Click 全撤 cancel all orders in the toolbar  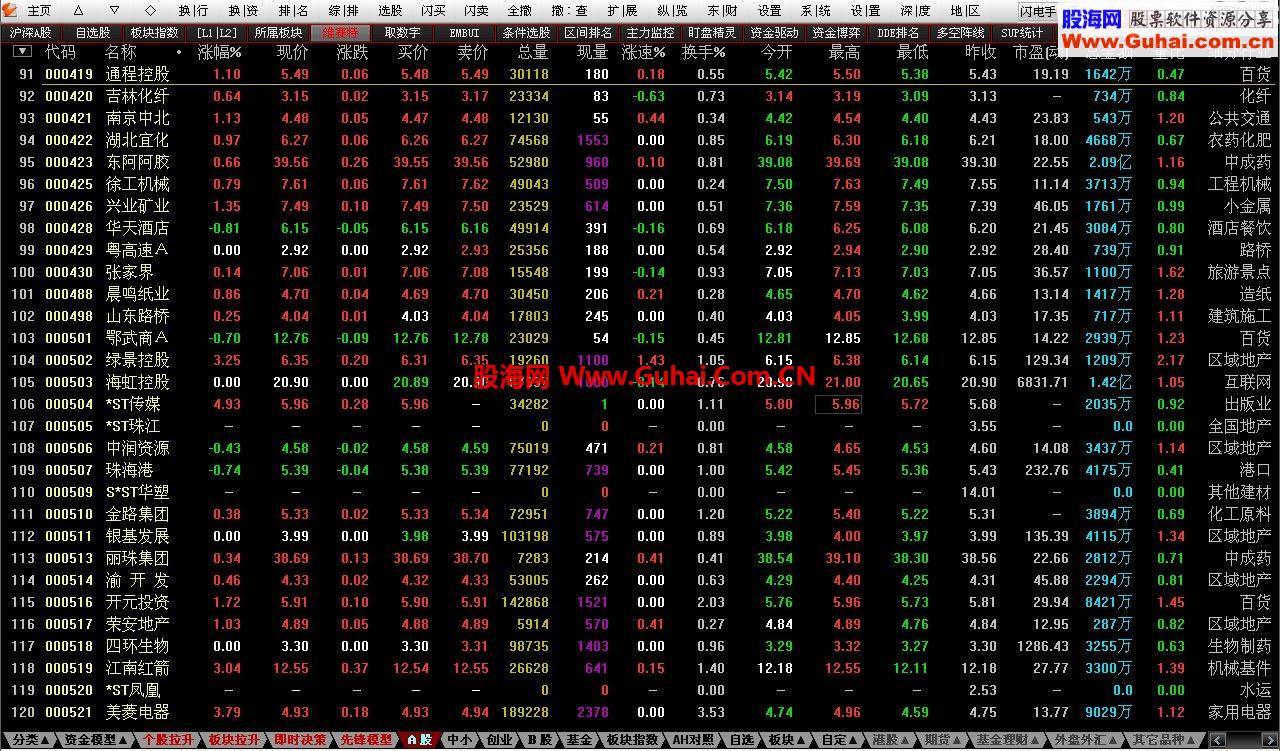519,10
